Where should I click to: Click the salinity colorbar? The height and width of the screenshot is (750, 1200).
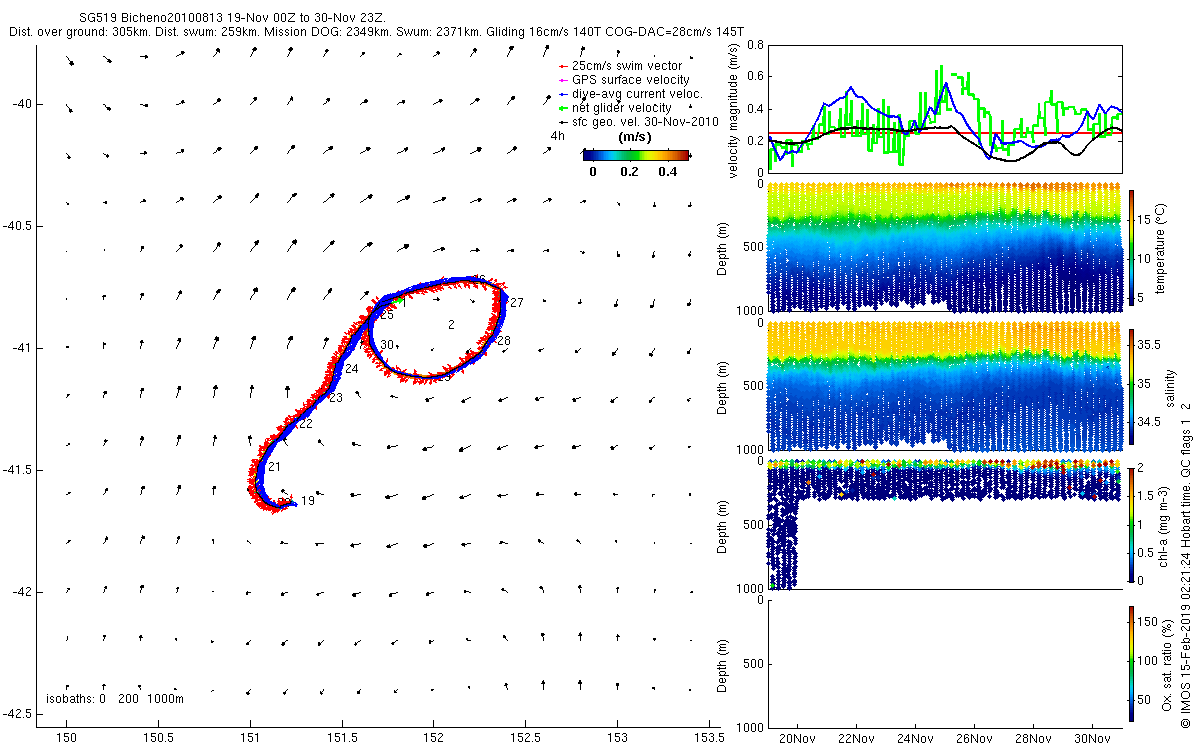(1131, 385)
